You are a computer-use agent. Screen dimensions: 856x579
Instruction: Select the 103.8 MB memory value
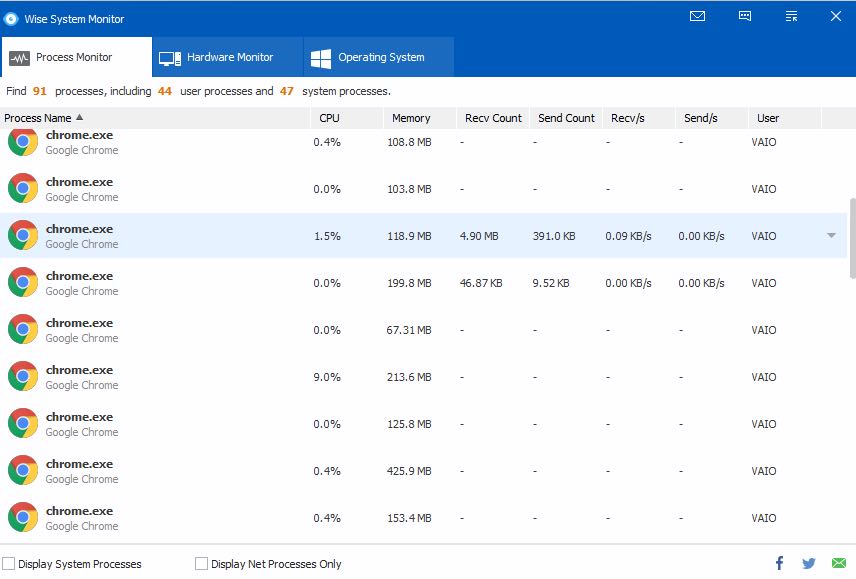coord(409,189)
